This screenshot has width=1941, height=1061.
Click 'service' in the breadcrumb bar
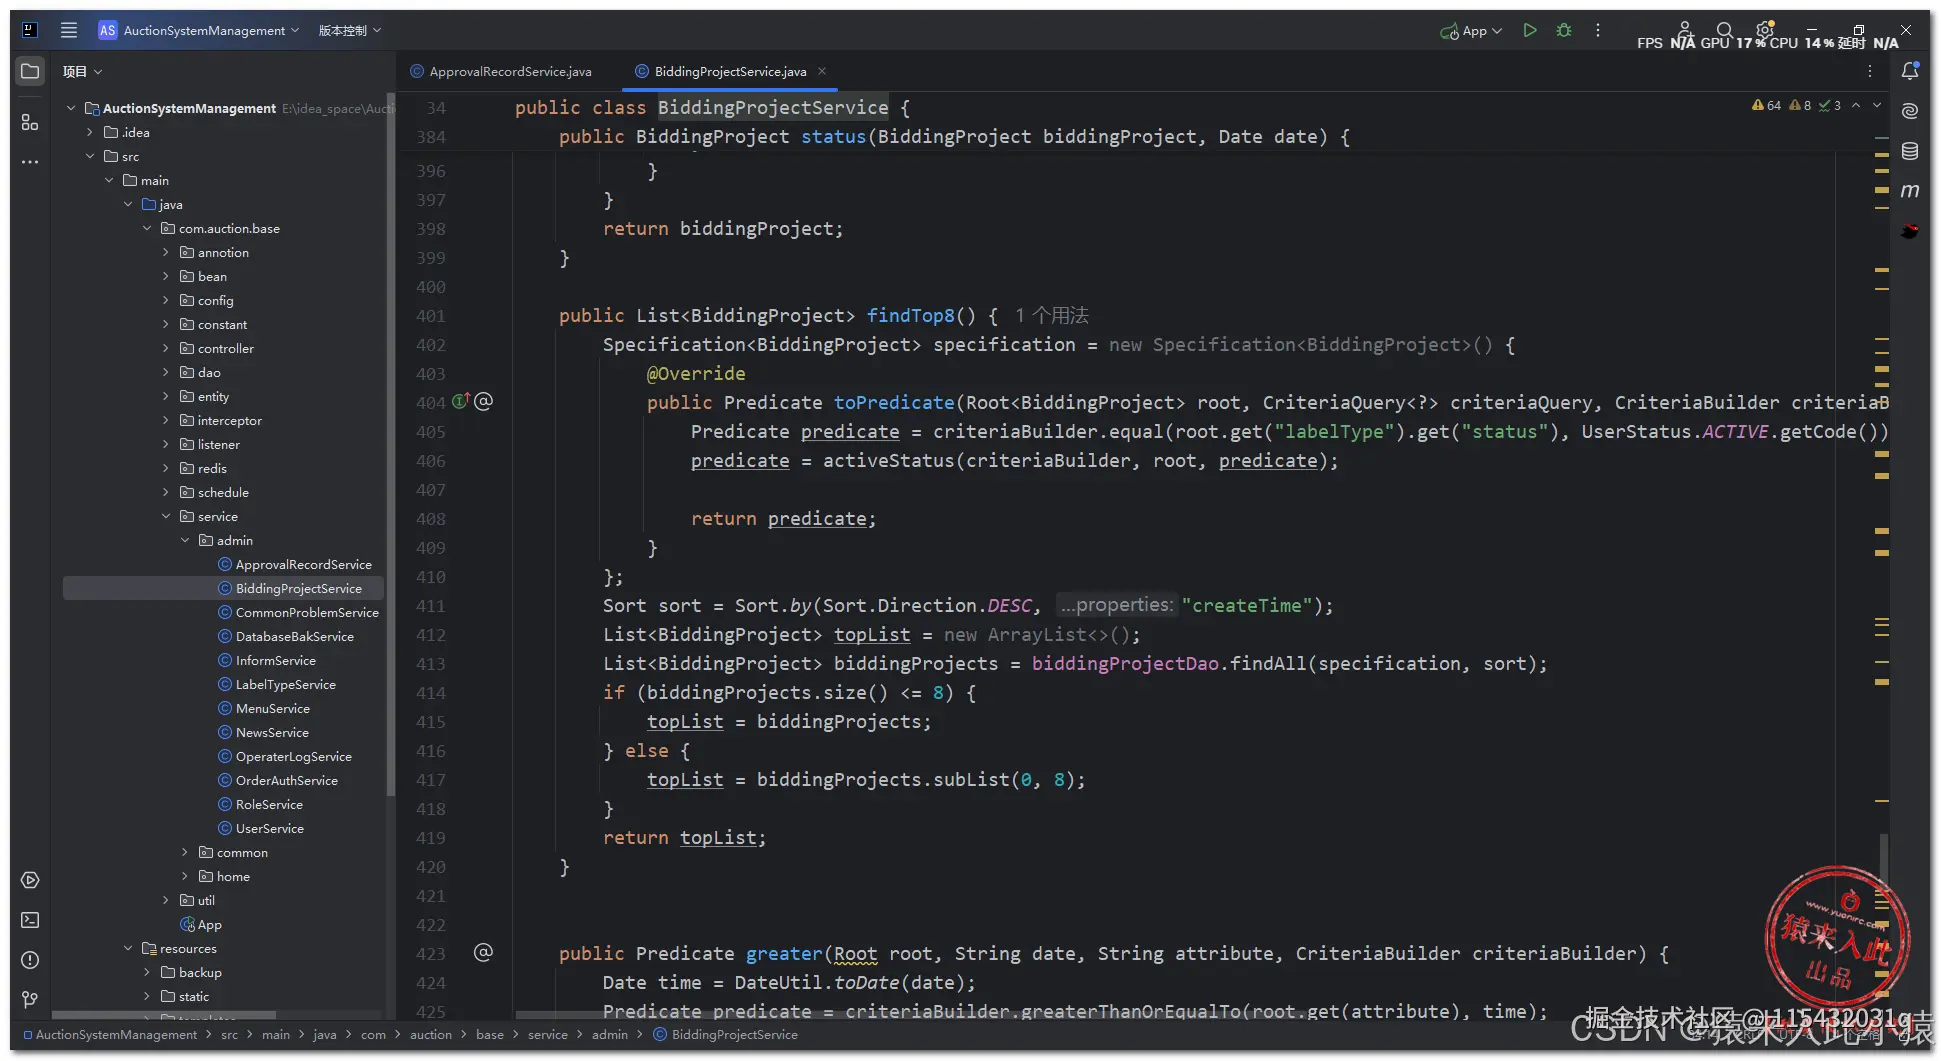pyautogui.click(x=548, y=1034)
